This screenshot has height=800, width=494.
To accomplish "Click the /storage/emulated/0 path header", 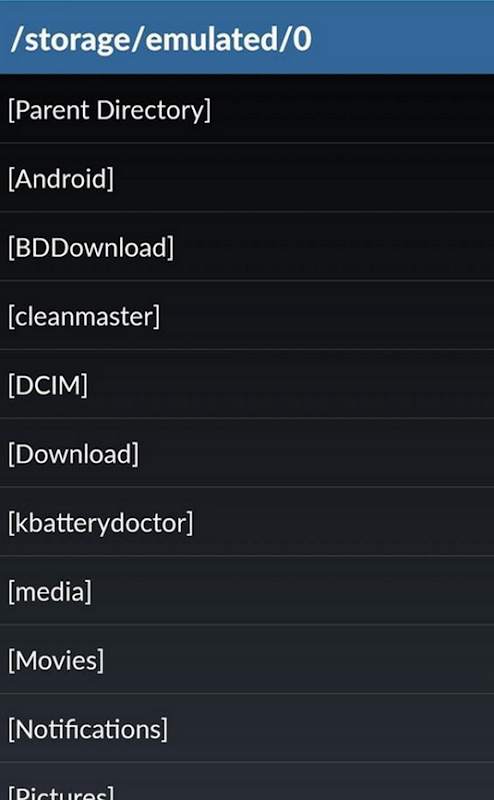I will [247, 38].
